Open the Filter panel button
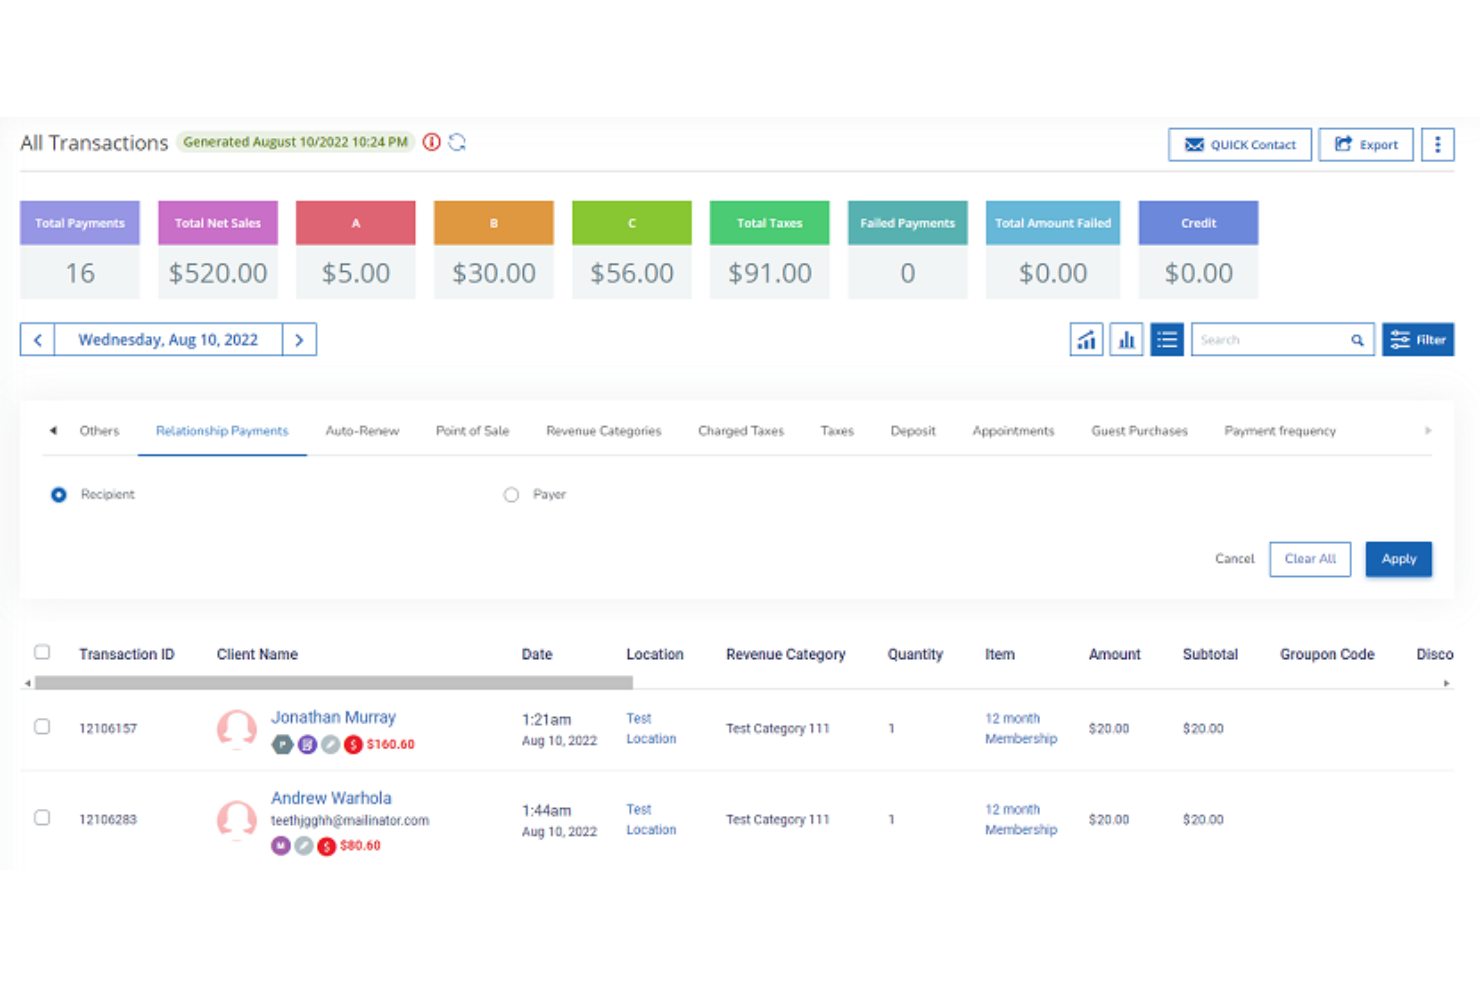1480x987 pixels. pyautogui.click(x=1418, y=340)
